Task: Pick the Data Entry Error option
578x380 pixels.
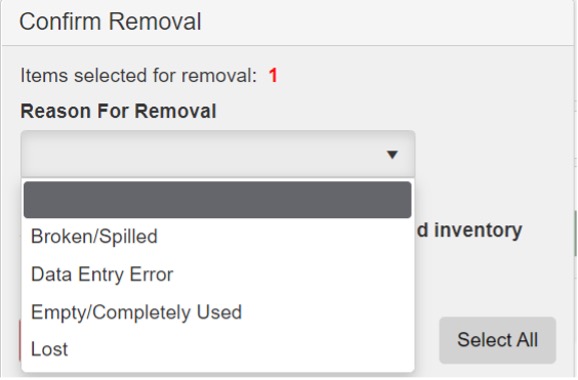Action: tap(102, 275)
